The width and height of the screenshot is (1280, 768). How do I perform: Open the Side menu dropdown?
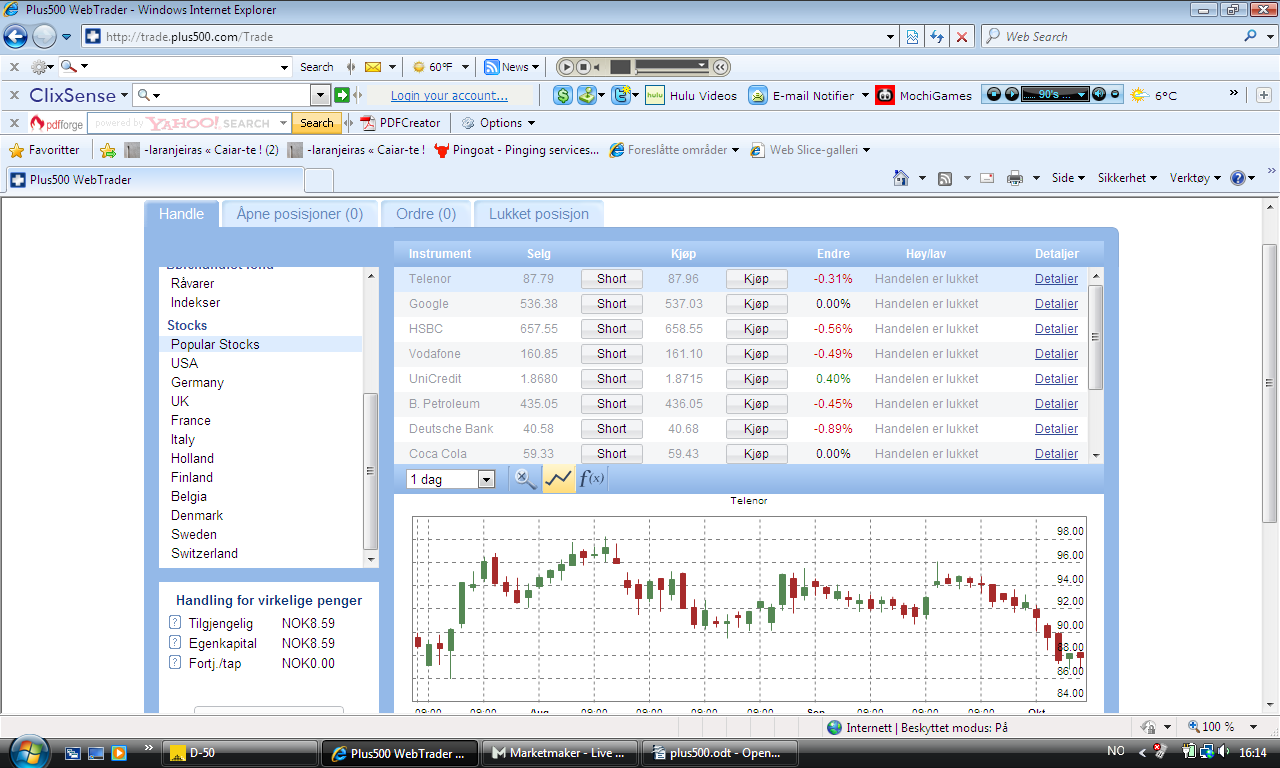[1068, 178]
